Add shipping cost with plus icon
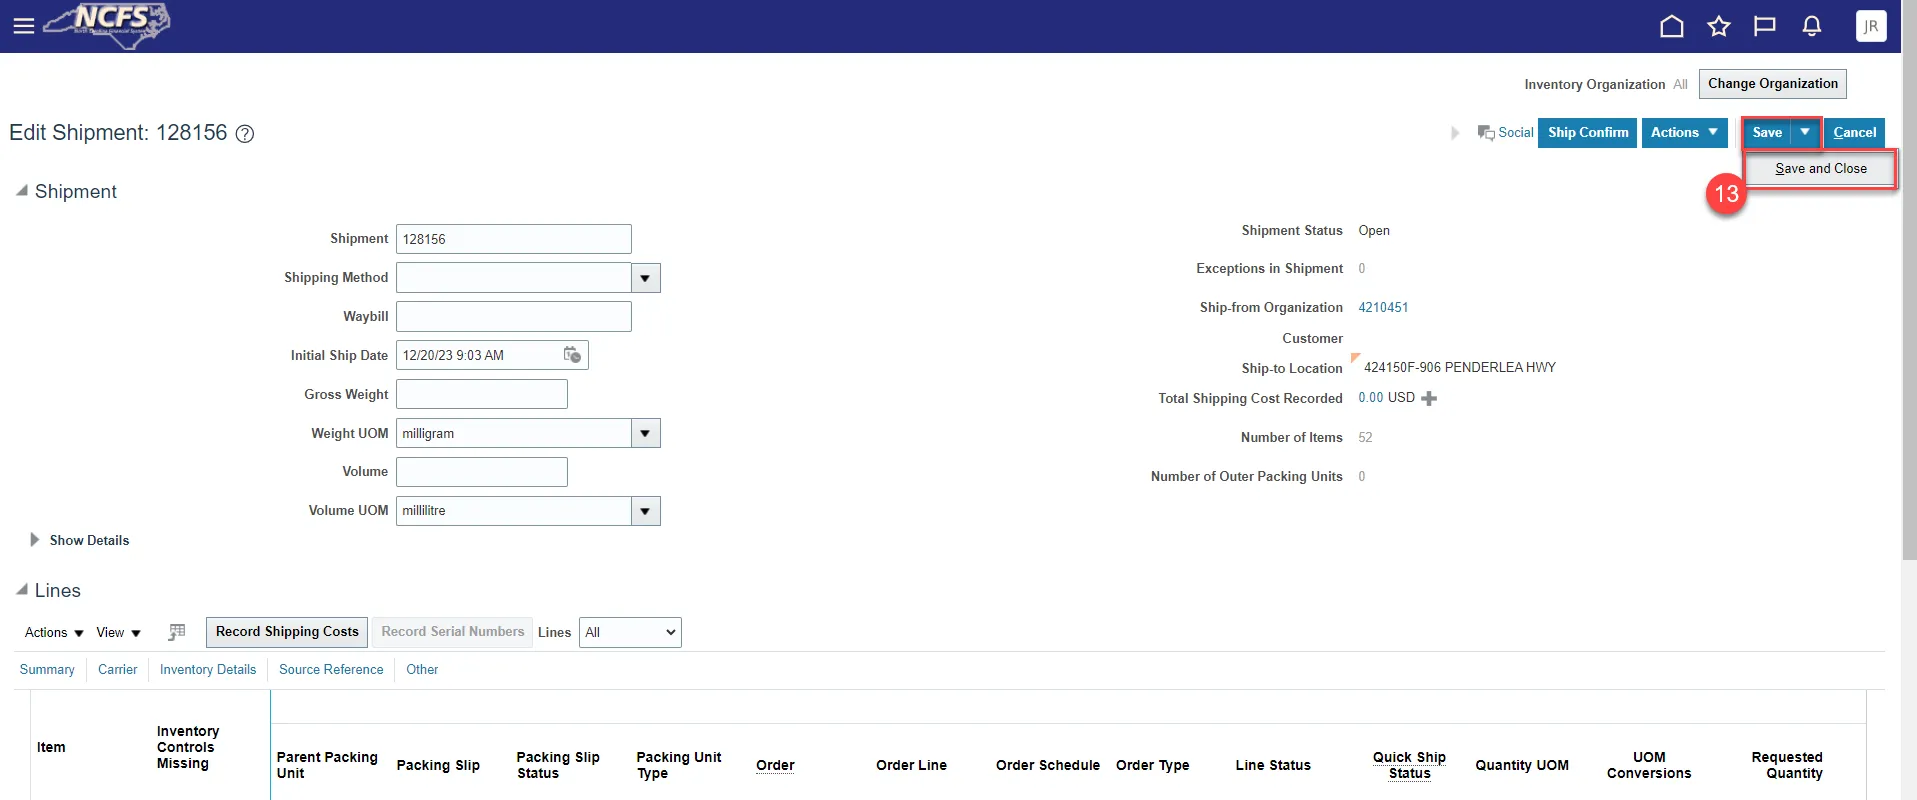The height and width of the screenshot is (800, 1917). [1429, 398]
